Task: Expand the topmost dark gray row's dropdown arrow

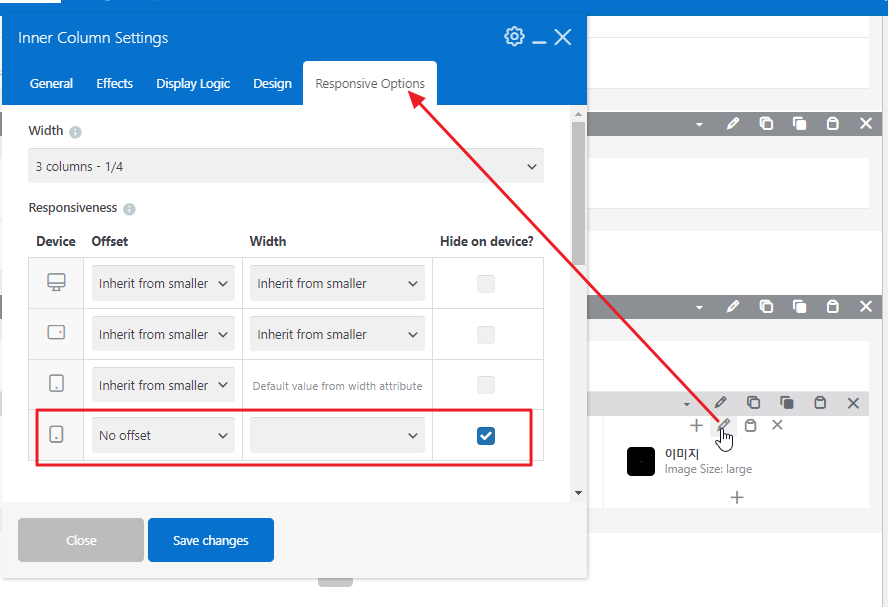Action: (699, 125)
